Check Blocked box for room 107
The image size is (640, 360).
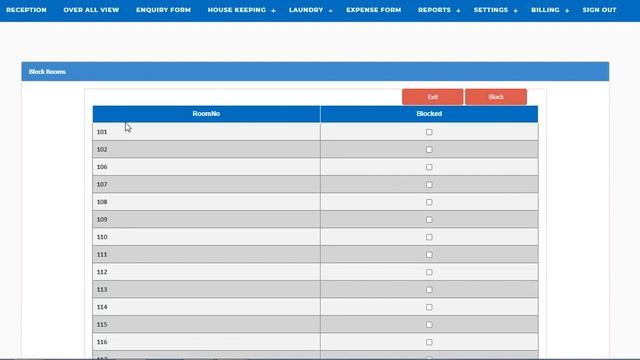[429, 184]
